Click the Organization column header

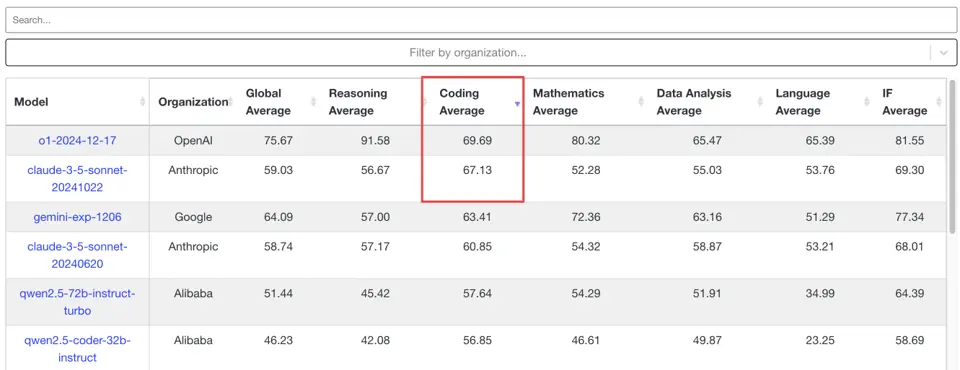click(x=193, y=102)
